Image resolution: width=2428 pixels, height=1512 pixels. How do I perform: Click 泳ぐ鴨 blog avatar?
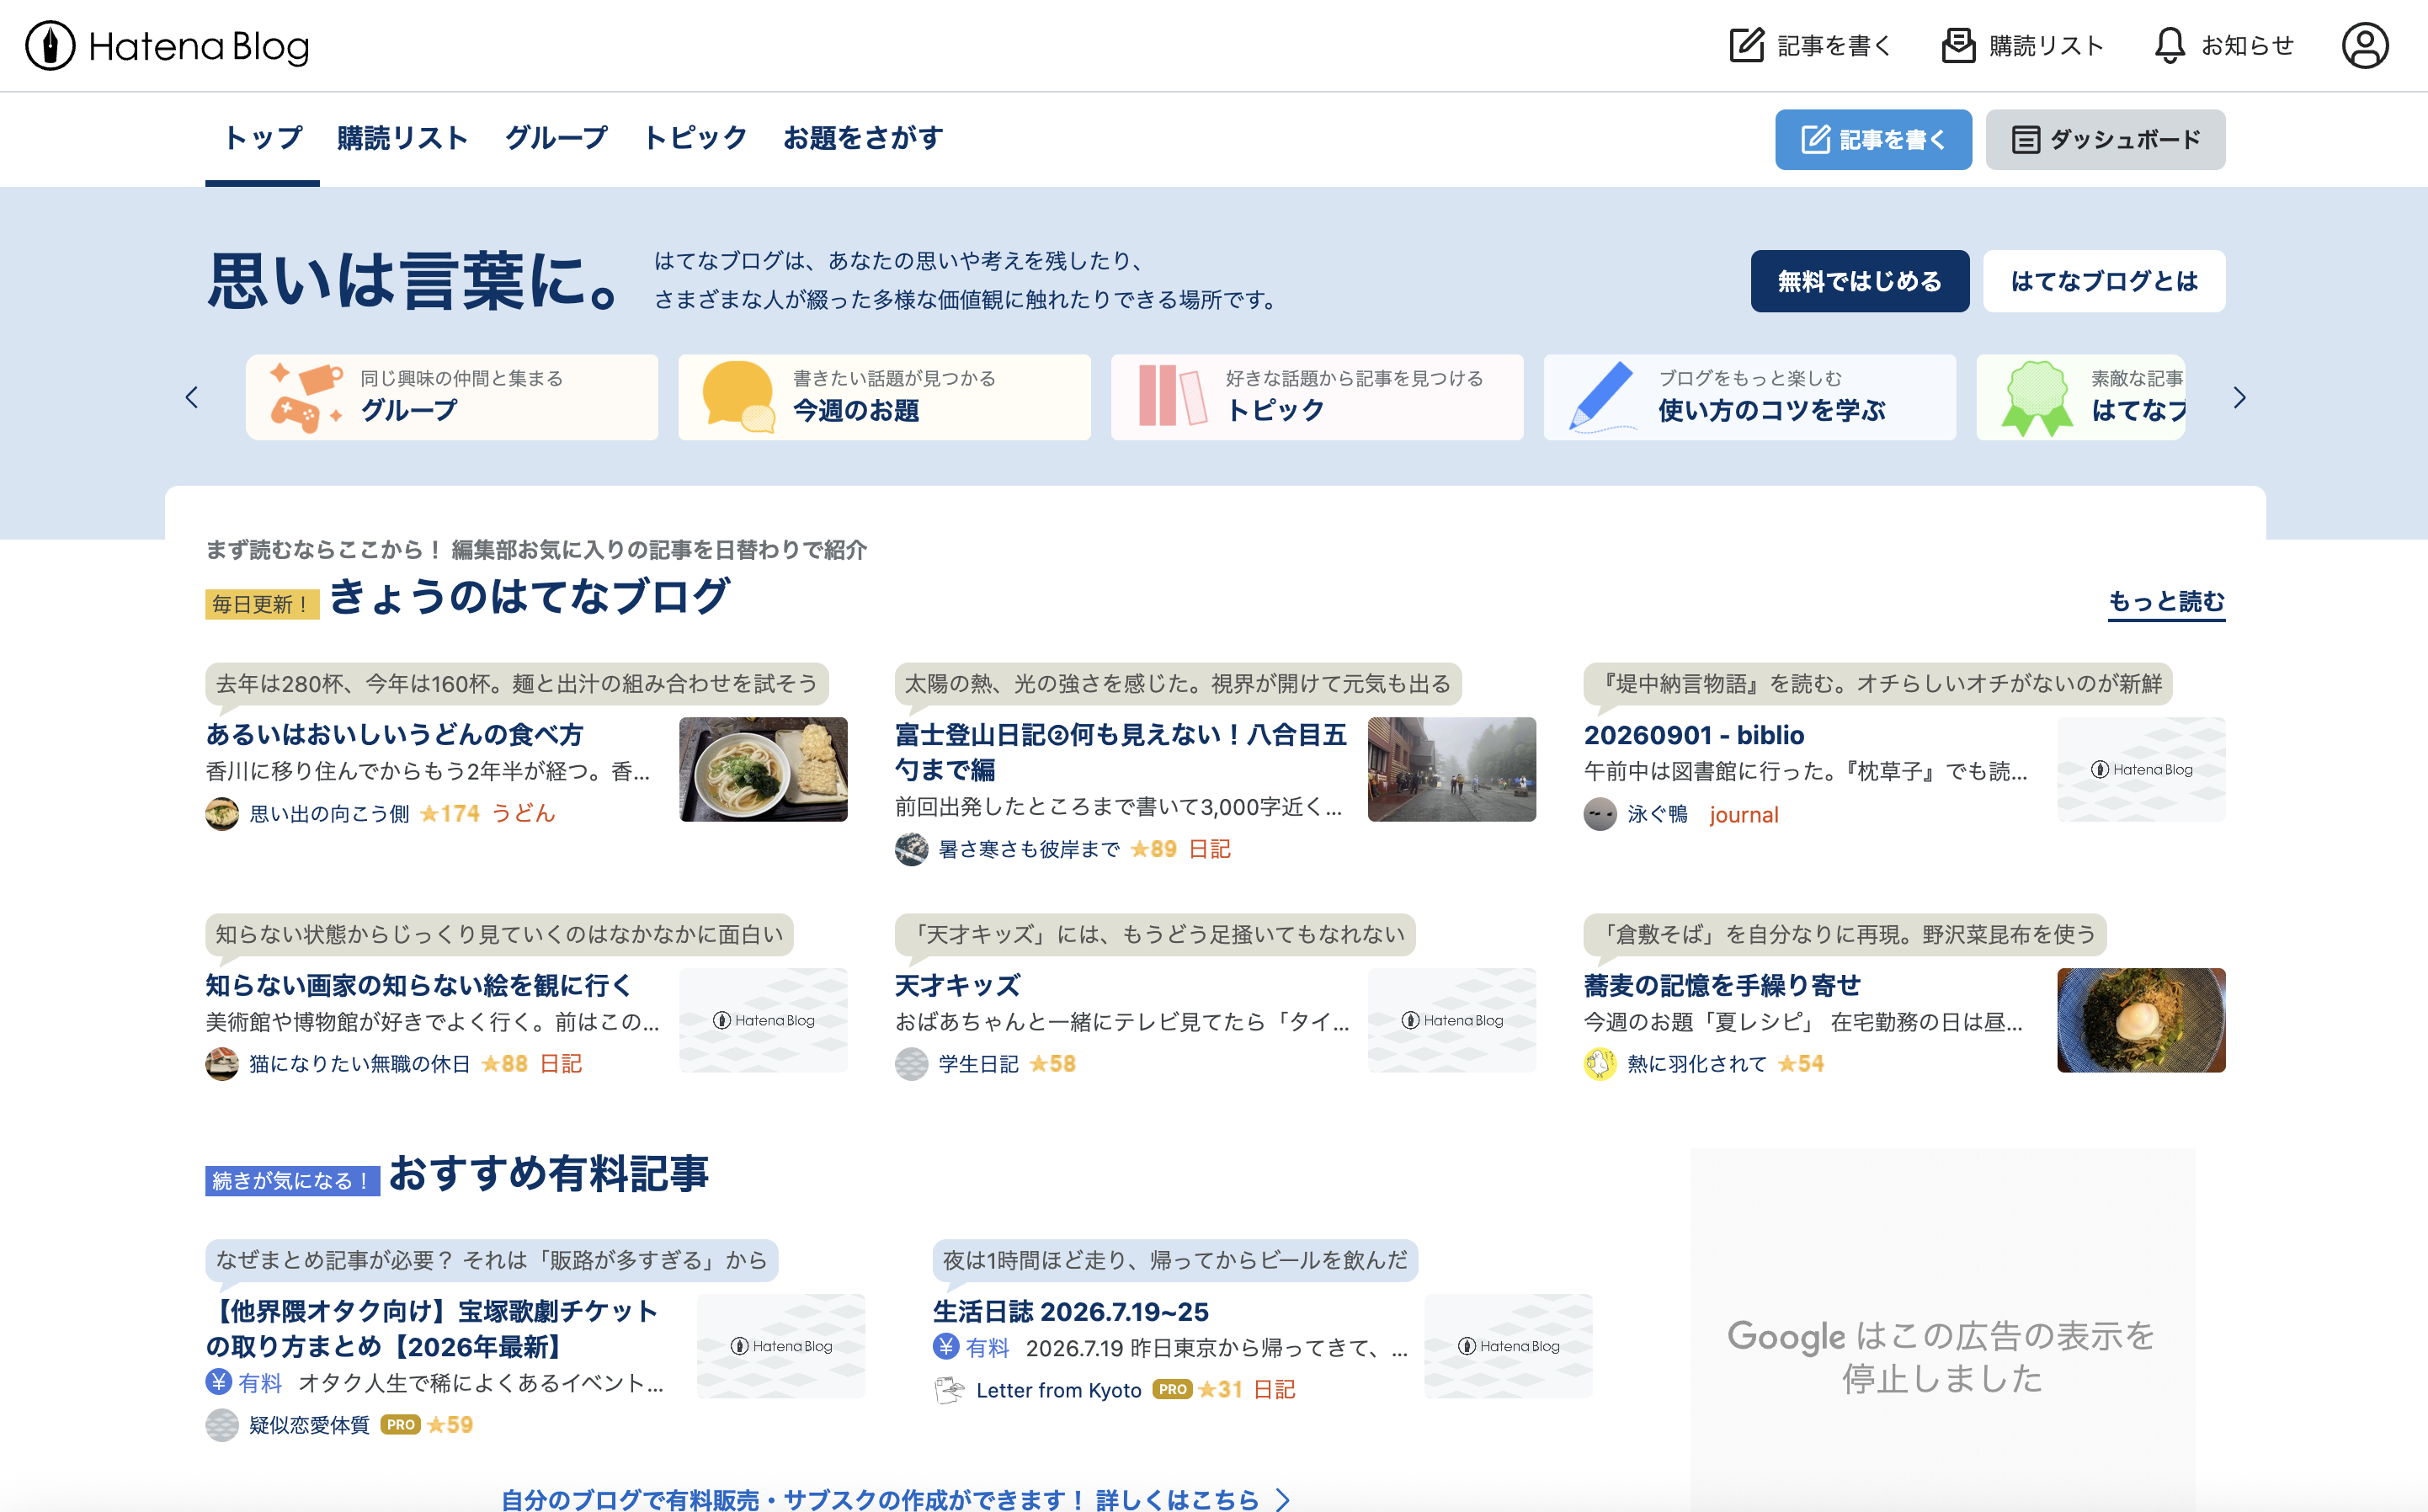pyautogui.click(x=1600, y=814)
